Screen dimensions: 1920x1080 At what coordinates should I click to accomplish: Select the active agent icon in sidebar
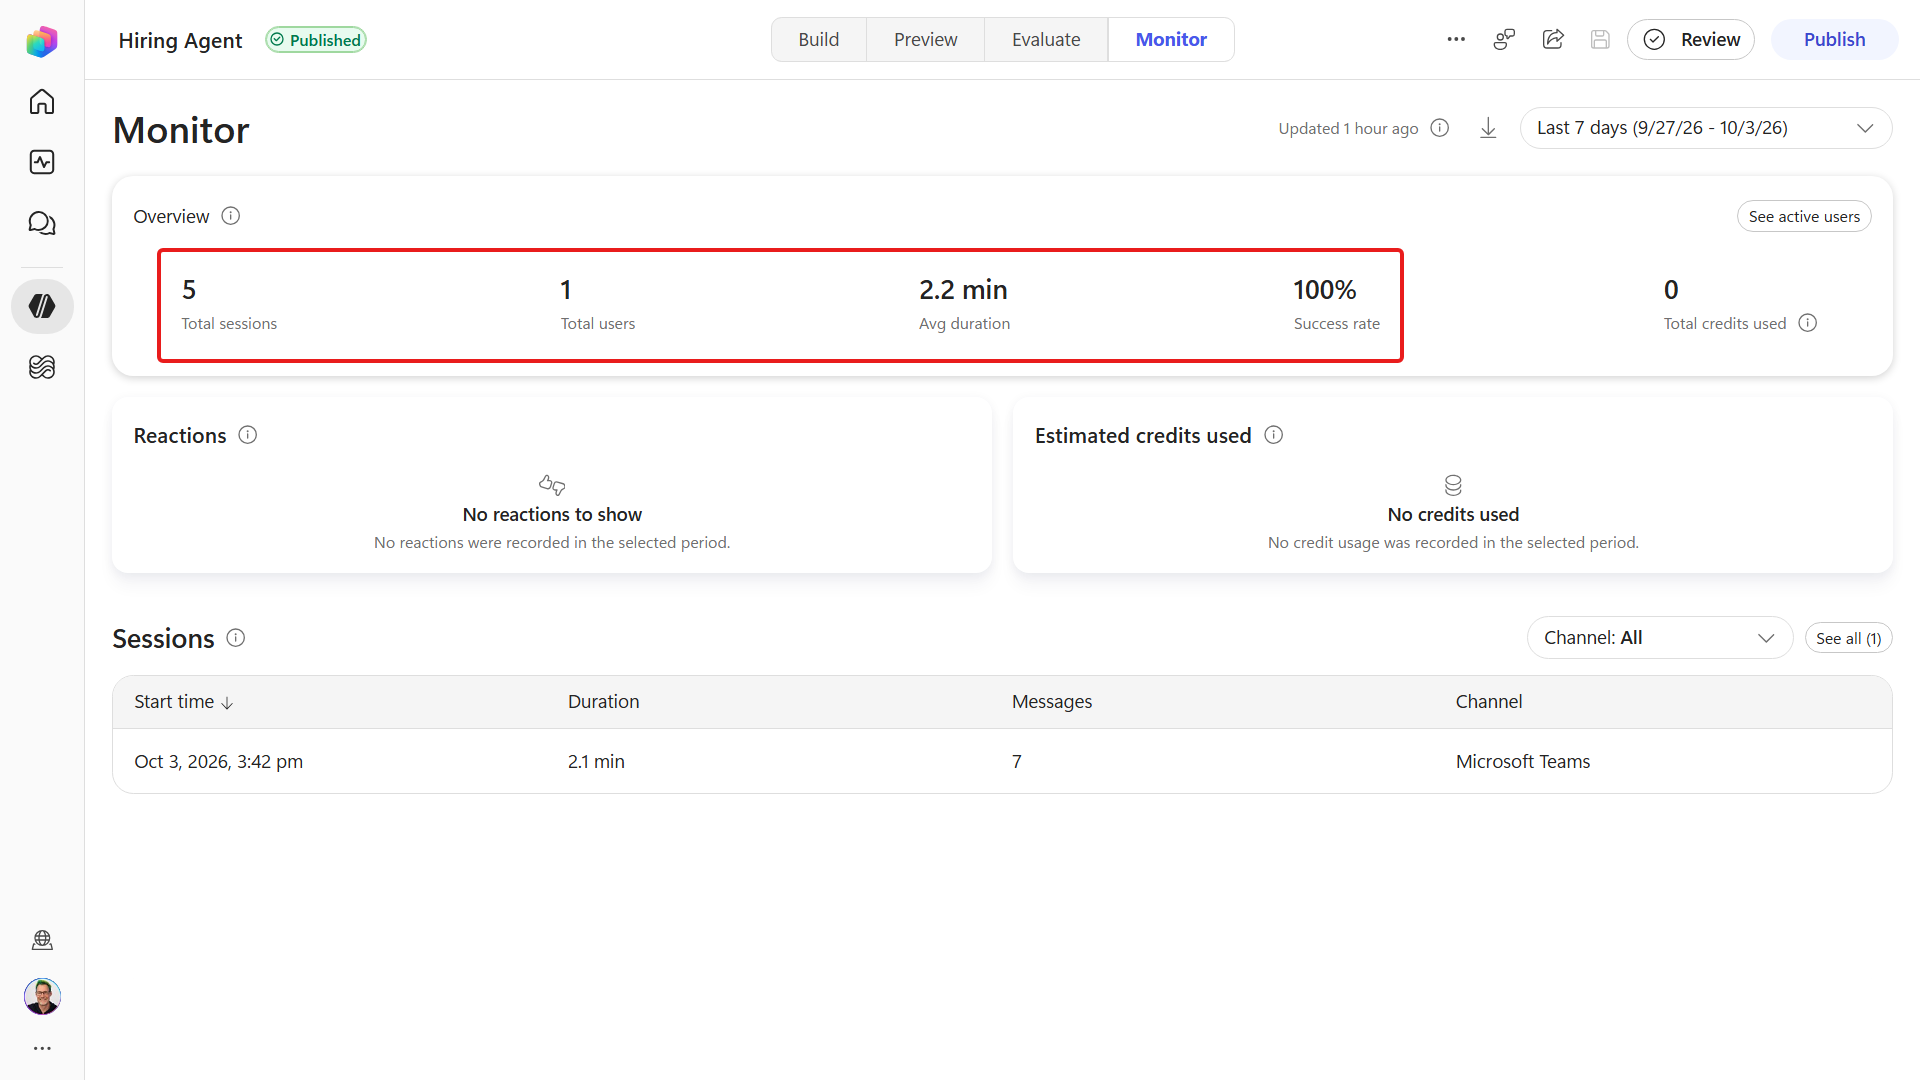[x=42, y=306]
